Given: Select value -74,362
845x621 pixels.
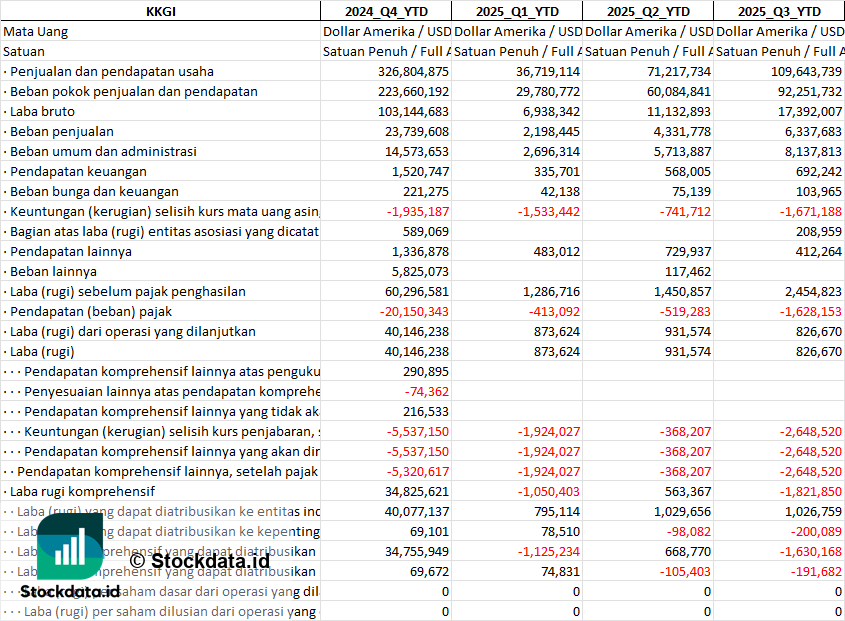Looking at the screenshot, I should click(x=427, y=390).
